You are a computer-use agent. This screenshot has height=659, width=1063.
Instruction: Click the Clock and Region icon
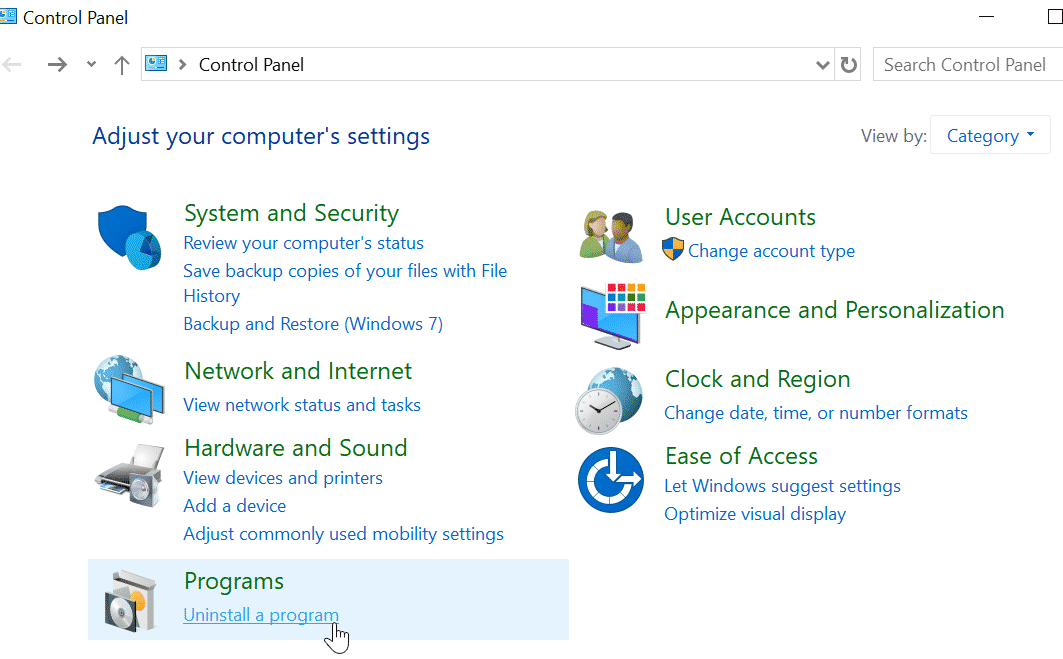click(610, 400)
